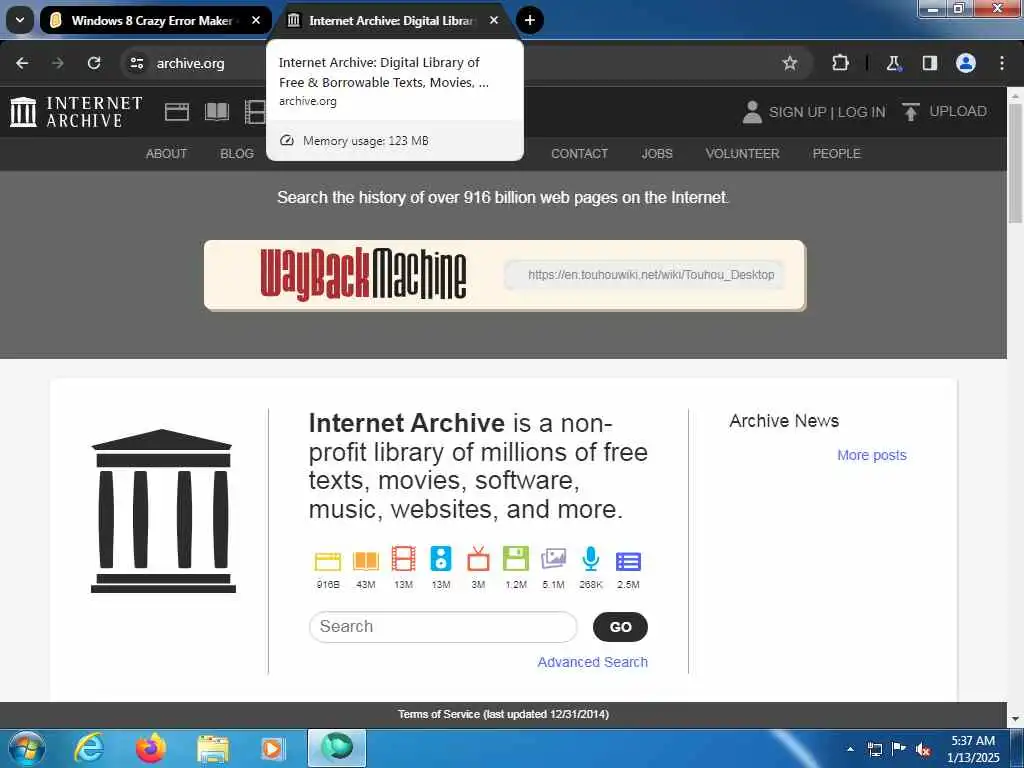The width and height of the screenshot is (1024, 768).
Task: Focus the Wayback Machine URL field
Action: pyautogui.click(x=644, y=275)
